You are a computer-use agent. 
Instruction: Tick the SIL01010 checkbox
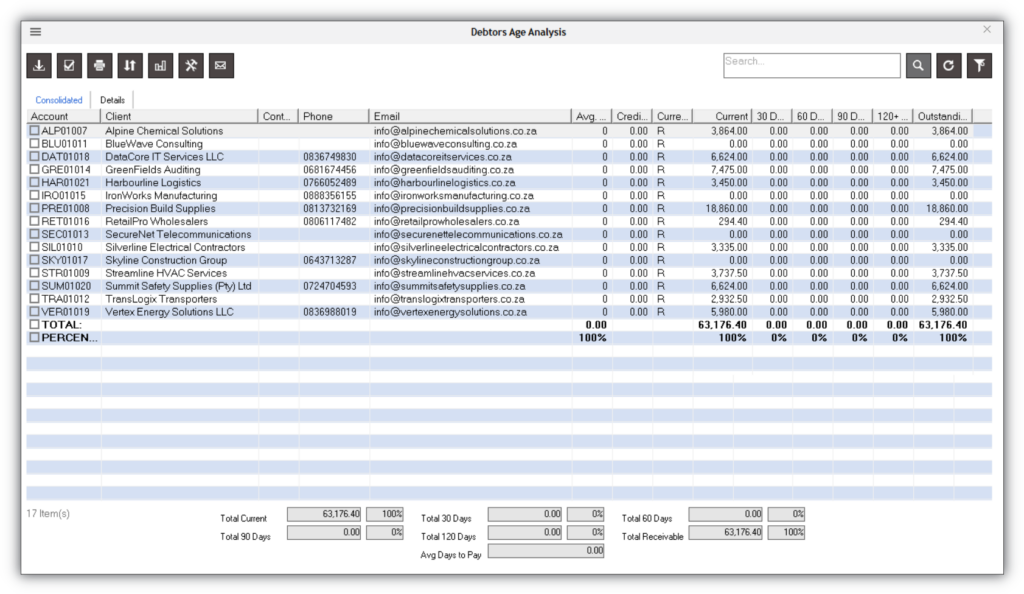(x=34, y=247)
